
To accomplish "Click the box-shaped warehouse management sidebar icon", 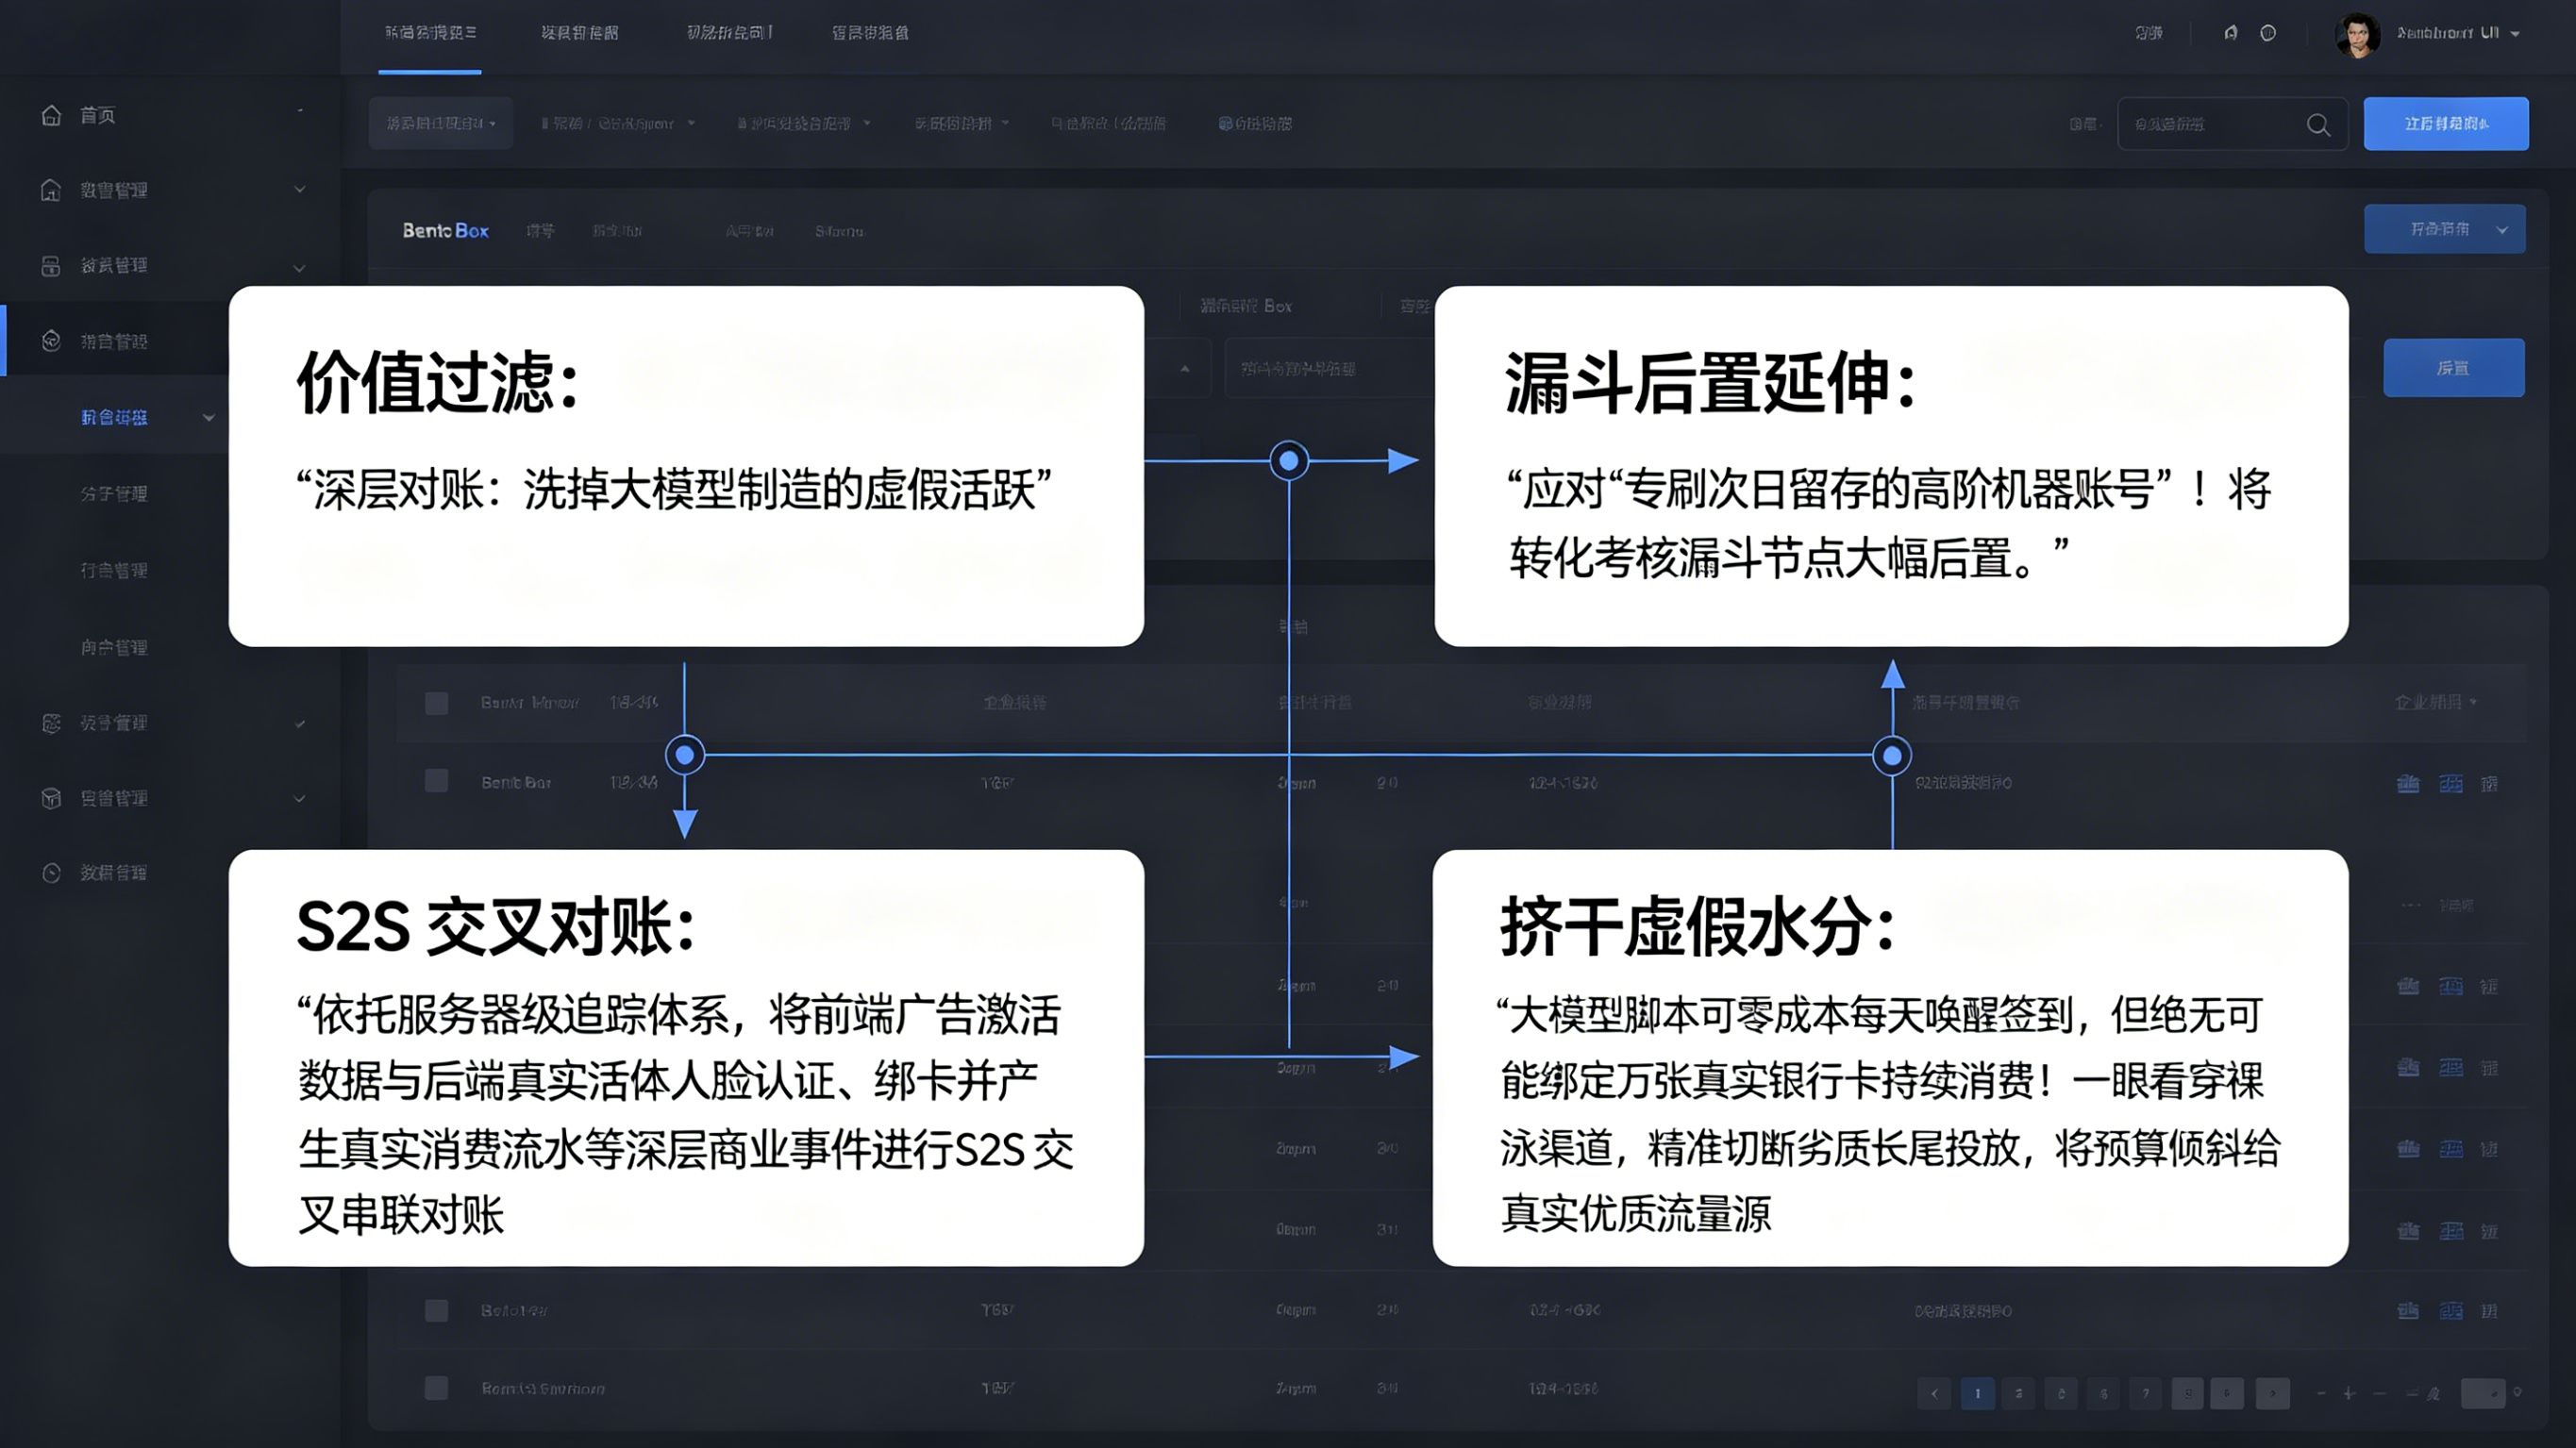I will pos(50,797).
